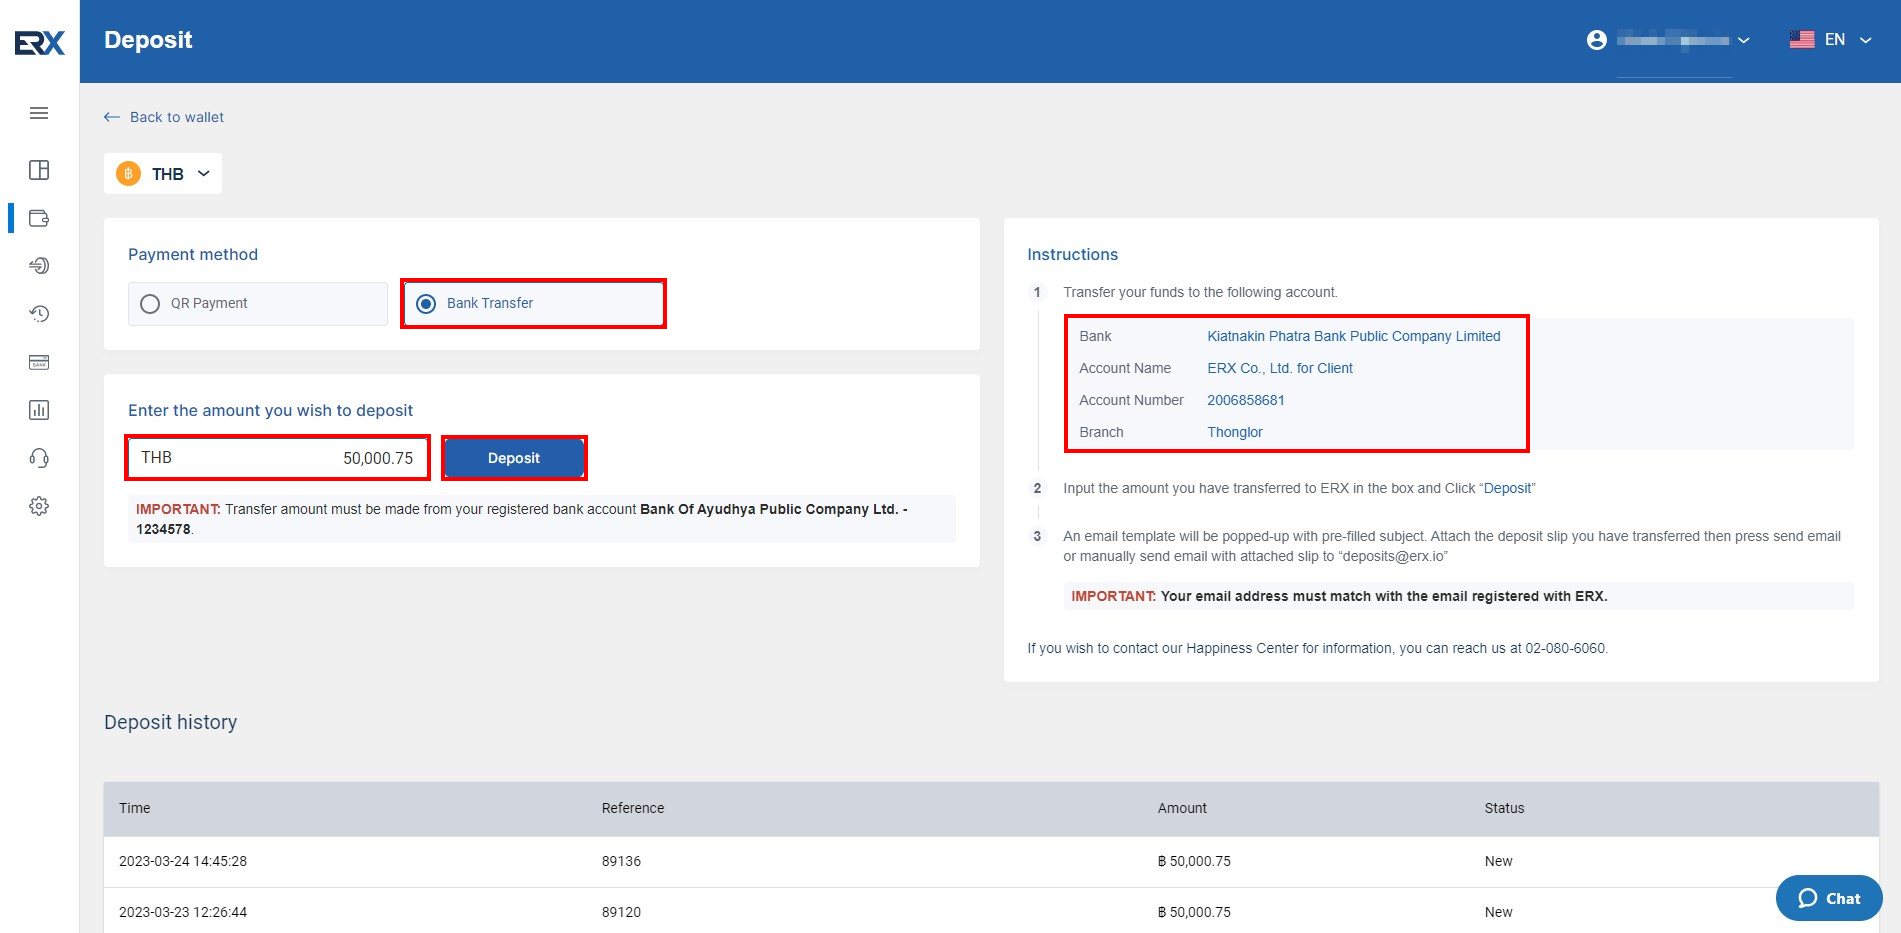This screenshot has width=1901, height=933.
Task: Select the QR Payment radio option
Action: coord(258,304)
